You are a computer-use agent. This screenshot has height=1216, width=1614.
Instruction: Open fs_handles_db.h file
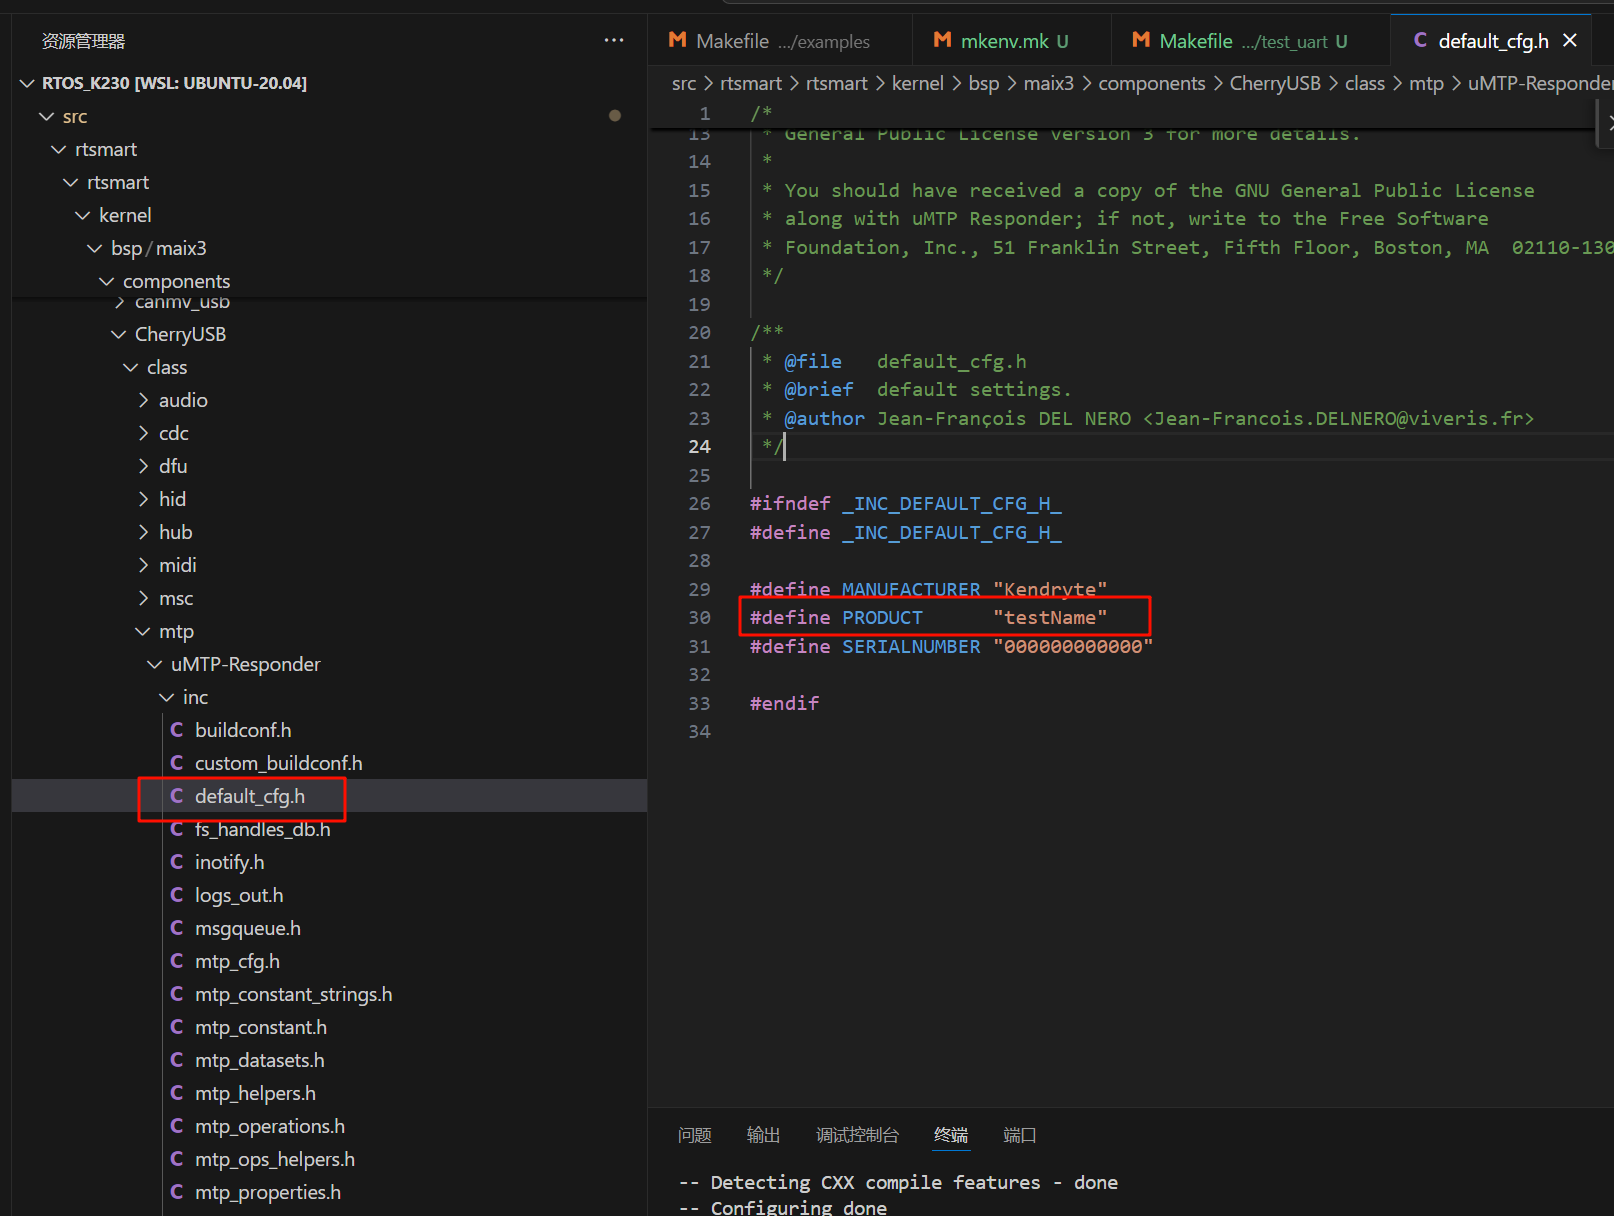(329, 829)
